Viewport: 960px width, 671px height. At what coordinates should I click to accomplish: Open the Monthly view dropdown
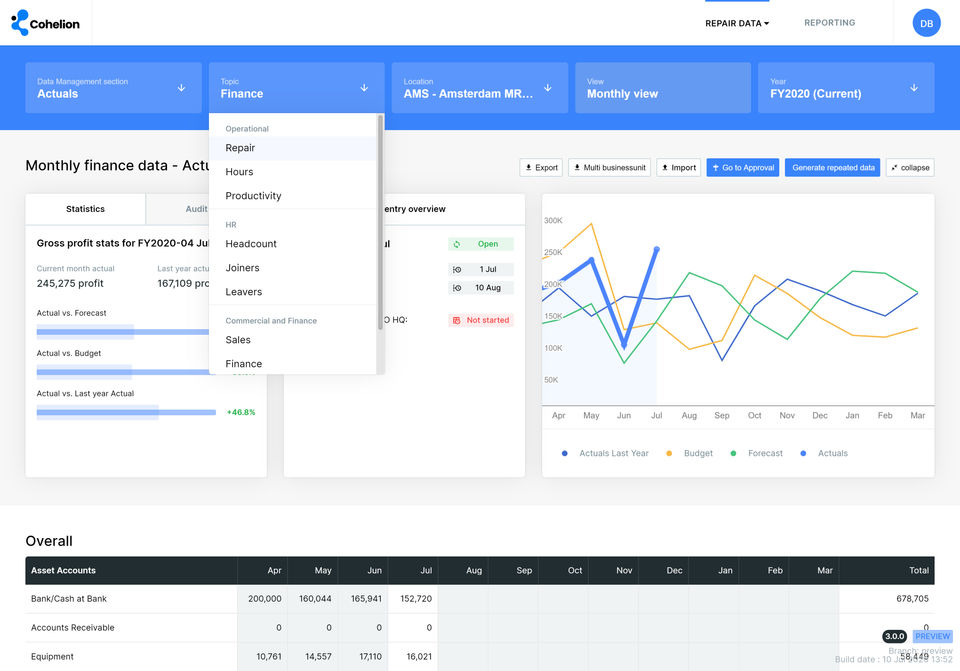coord(662,88)
